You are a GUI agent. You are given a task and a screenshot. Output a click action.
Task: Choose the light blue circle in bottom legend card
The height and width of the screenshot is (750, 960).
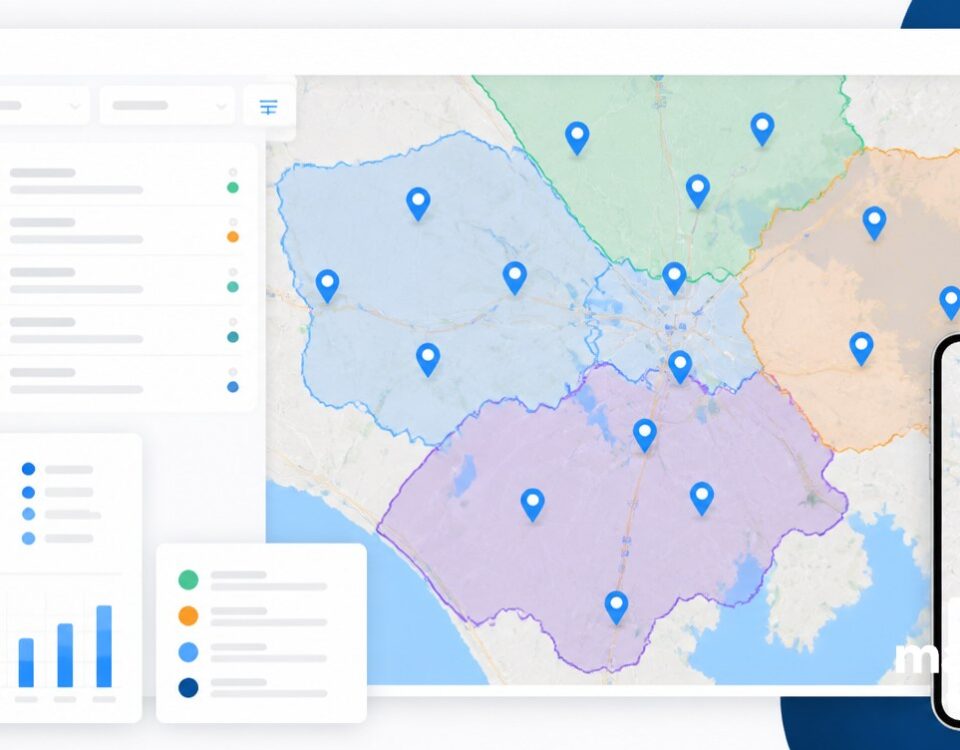tap(188, 651)
